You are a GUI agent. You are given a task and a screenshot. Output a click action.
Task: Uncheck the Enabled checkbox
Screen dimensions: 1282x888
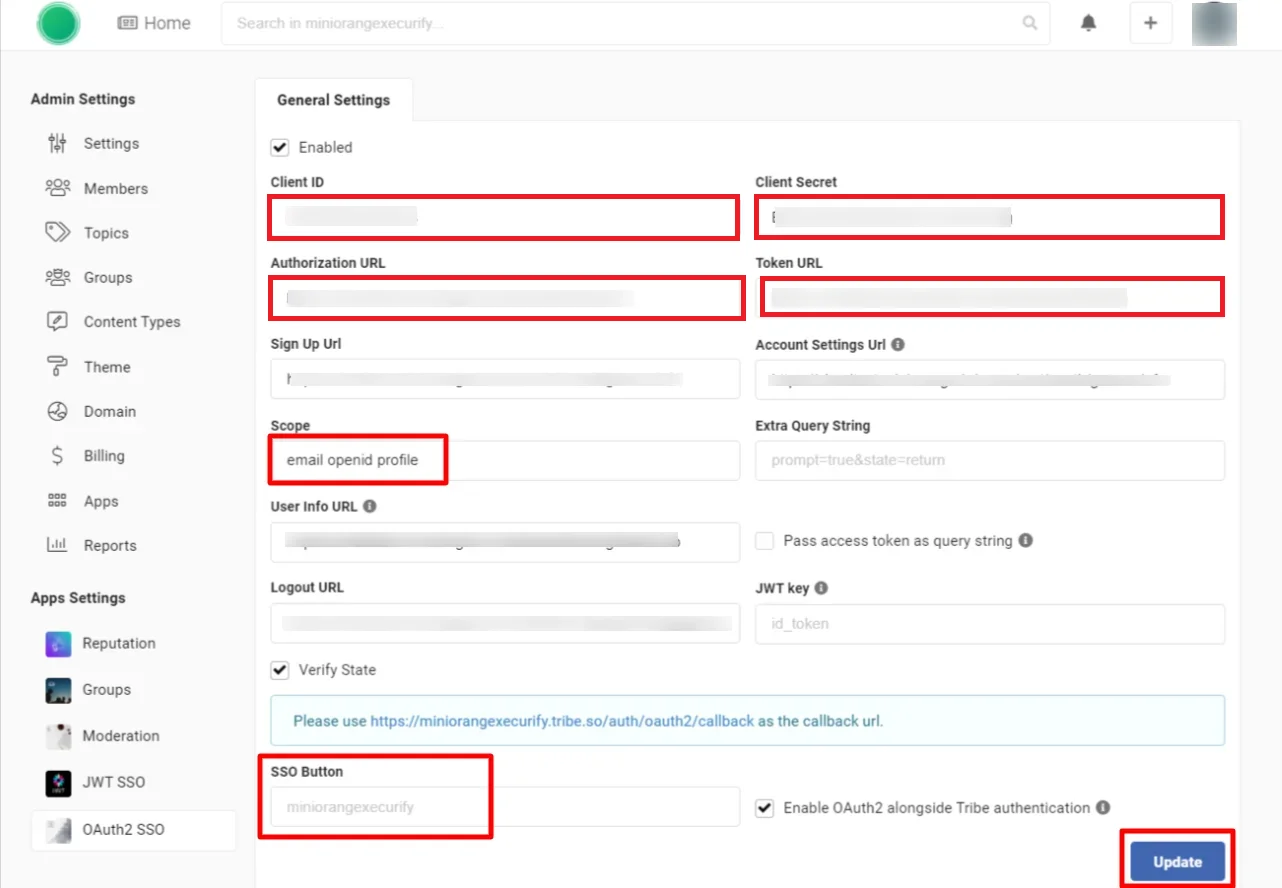pyautogui.click(x=279, y=147)
